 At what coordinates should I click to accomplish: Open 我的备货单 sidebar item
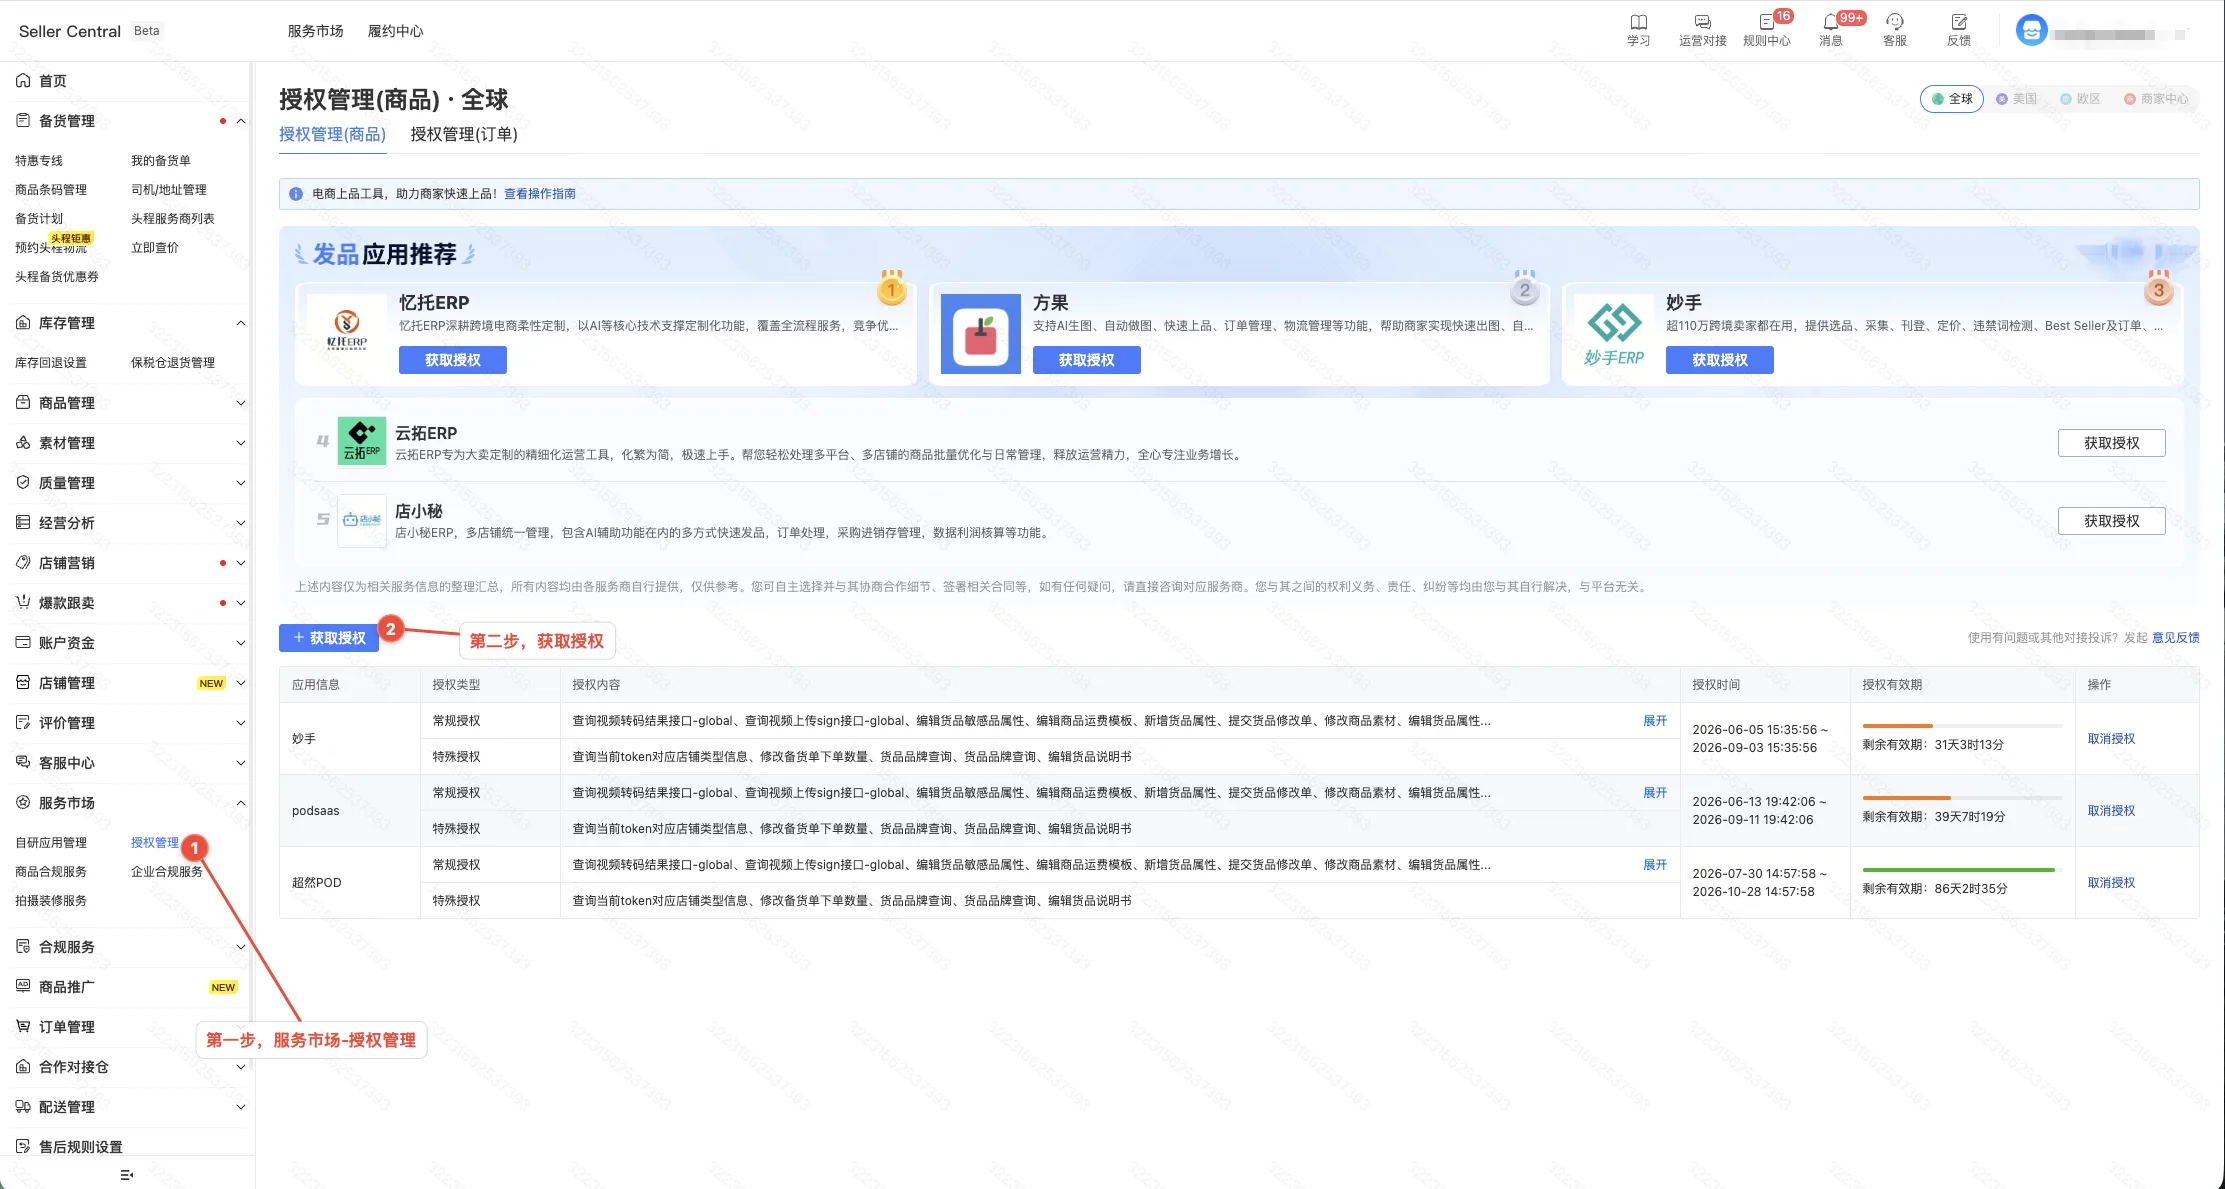pyautogui.click(x=161, y=161)
